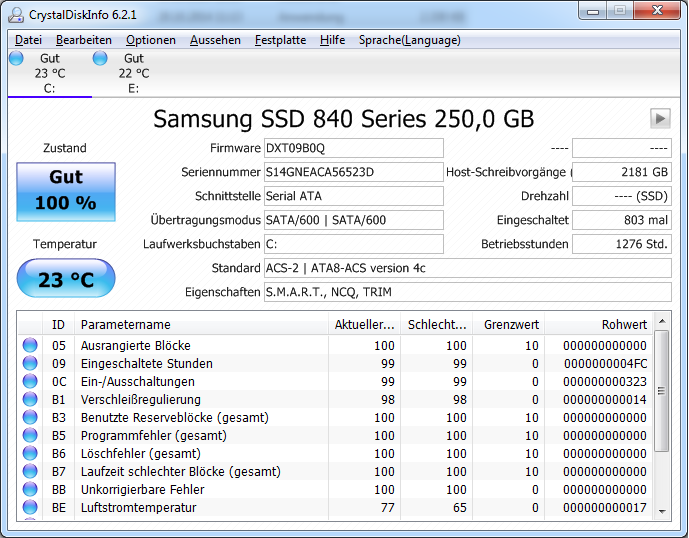Open the Festplatte menu
Screen dimensions: 689x538
[280, 40]
